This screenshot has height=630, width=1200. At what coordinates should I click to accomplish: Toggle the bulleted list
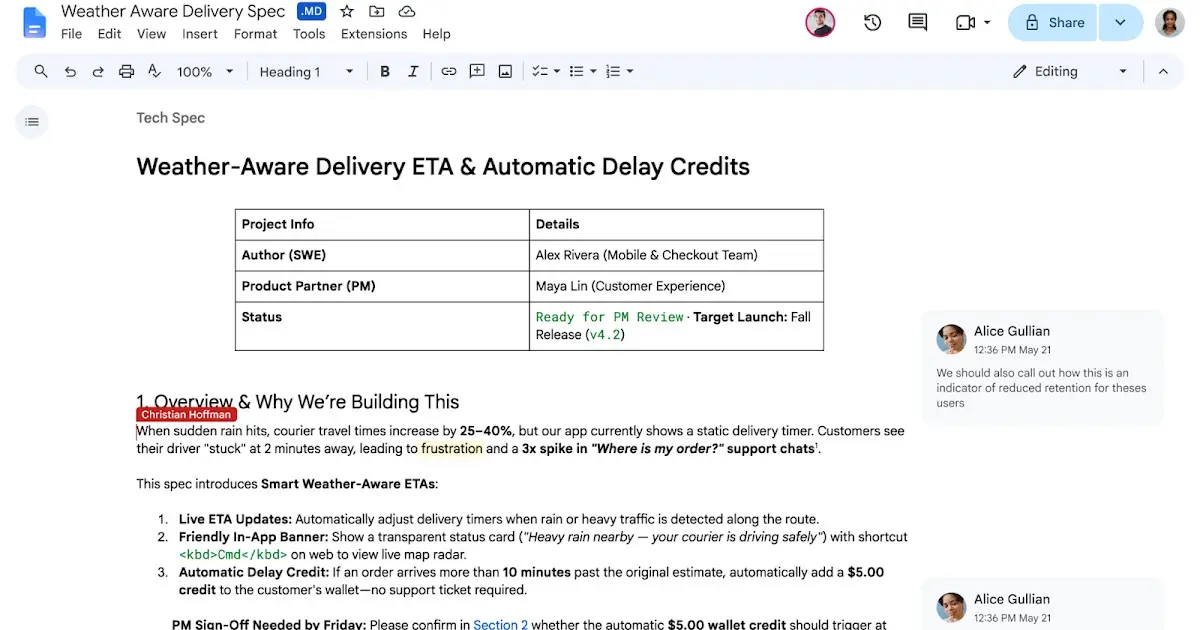click(x=576, y=71)
